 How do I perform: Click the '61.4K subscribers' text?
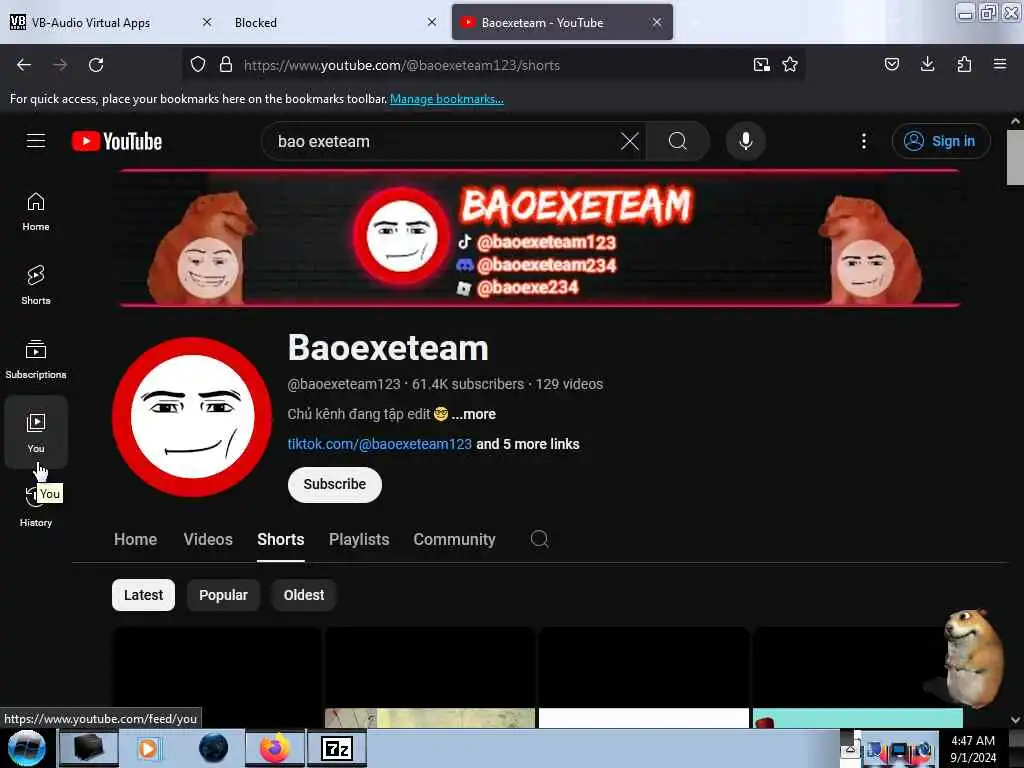coord(468,384)
